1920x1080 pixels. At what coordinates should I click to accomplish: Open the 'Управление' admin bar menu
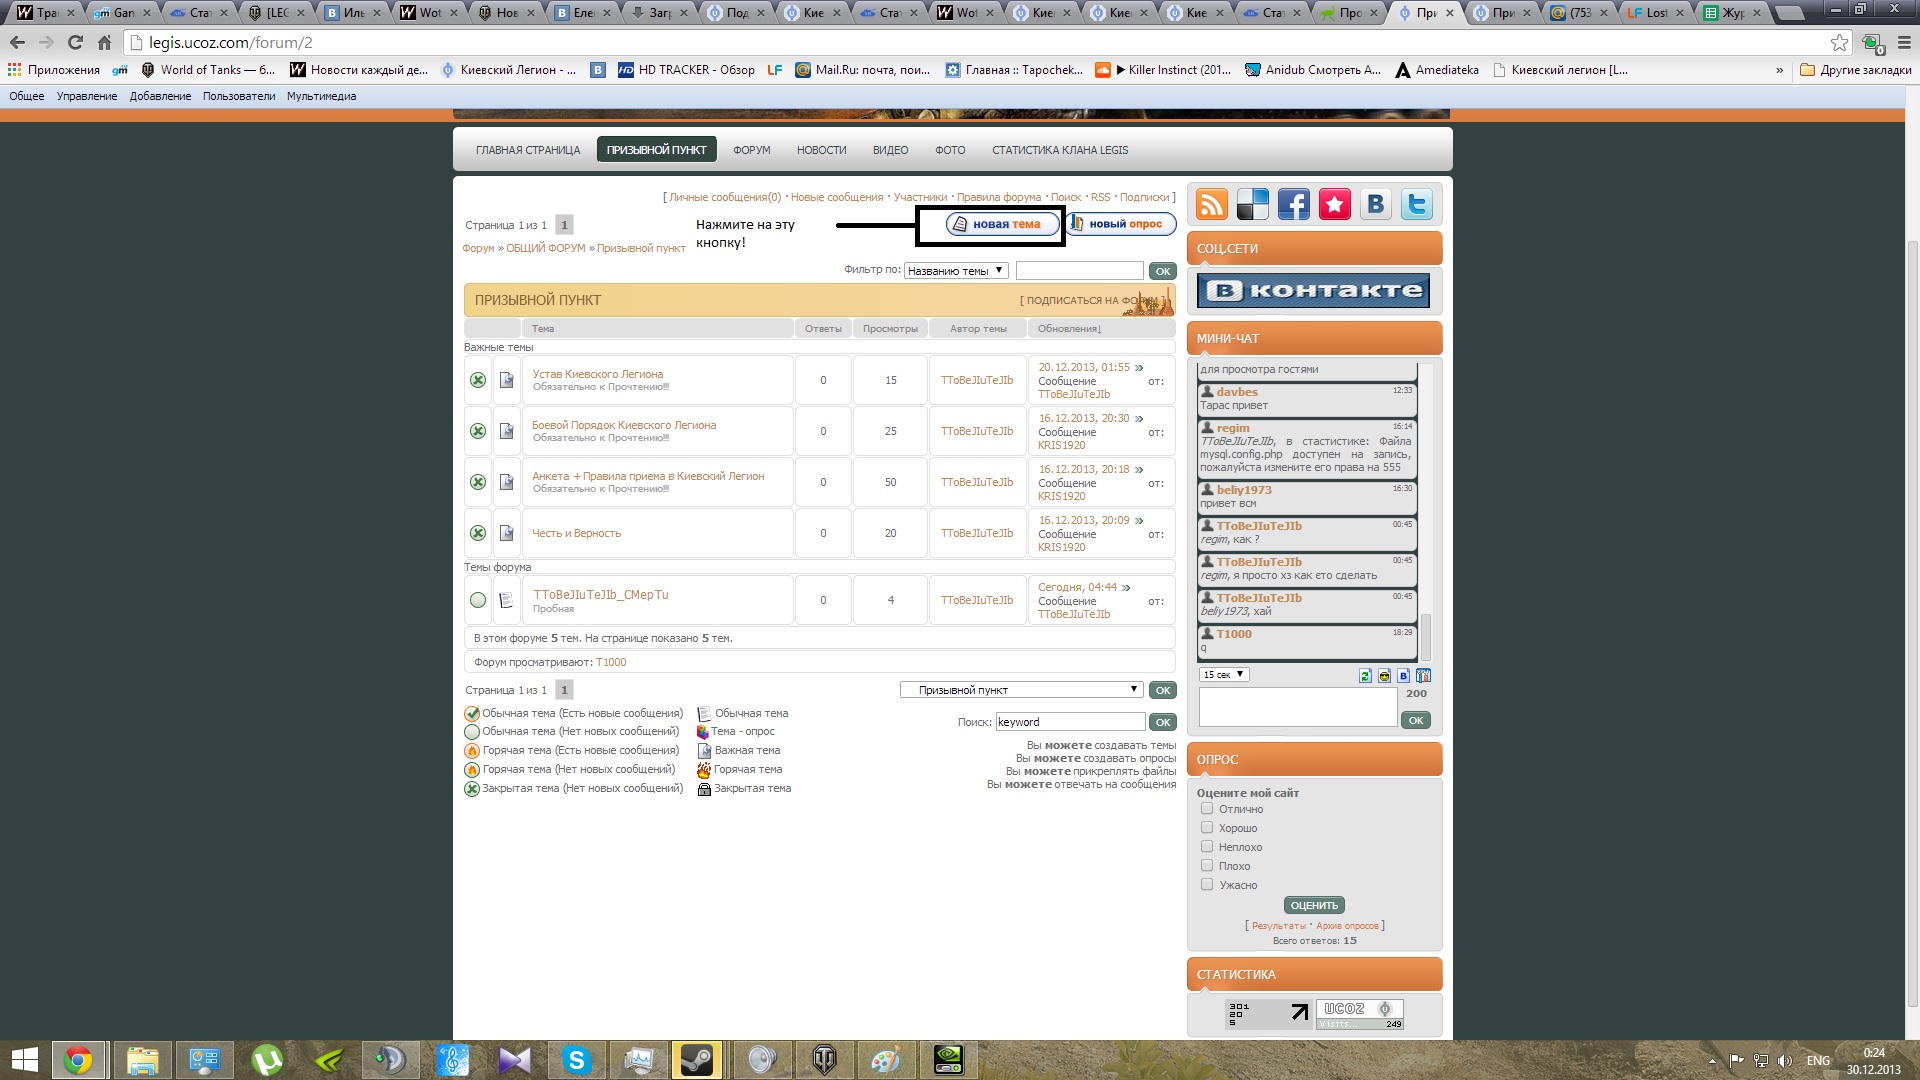(x=87, y=96)
